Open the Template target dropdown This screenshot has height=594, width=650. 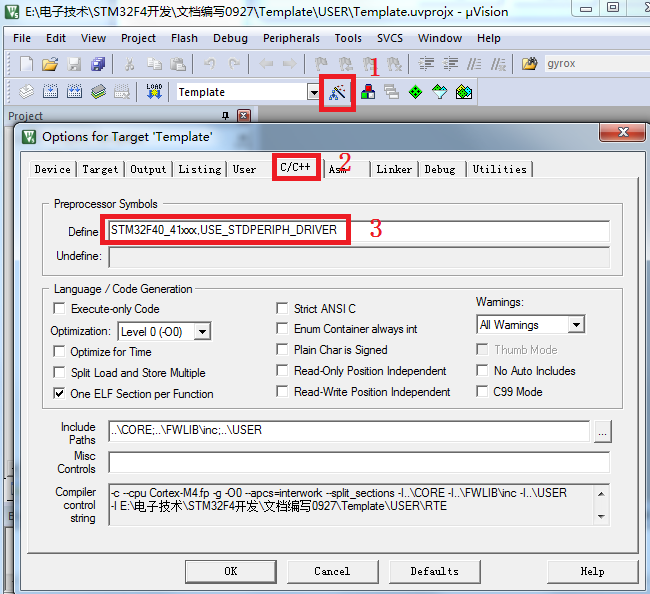pyautogui.click(x=314, y=92)
